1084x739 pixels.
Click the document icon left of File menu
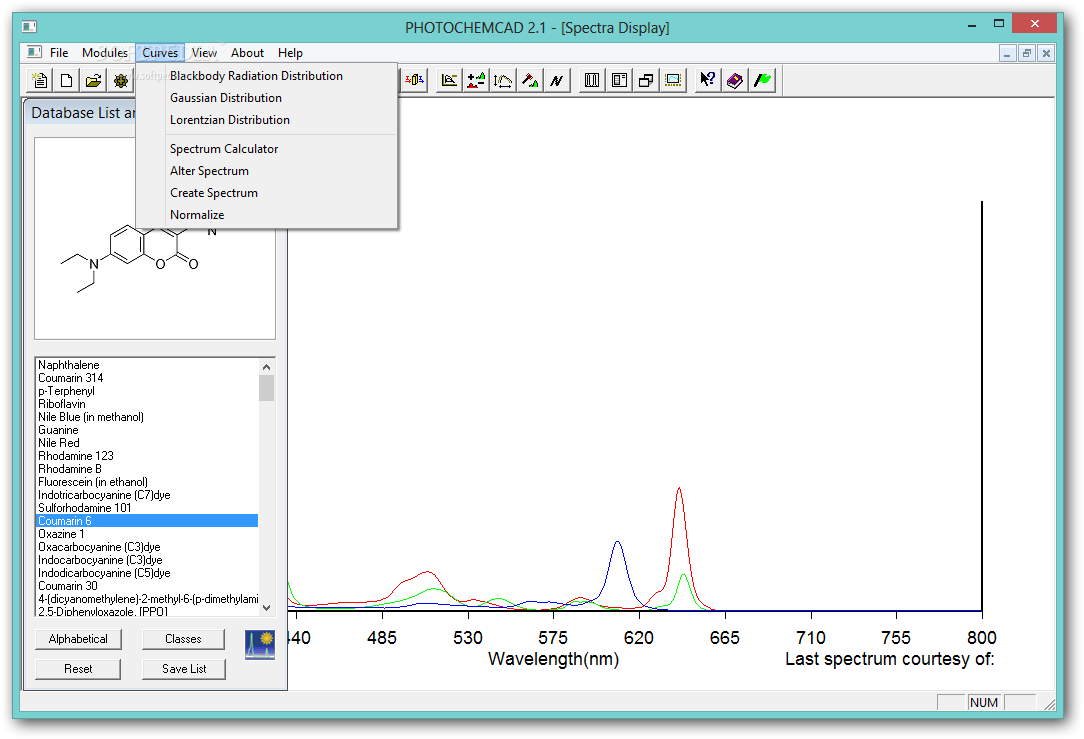tap(34, 53)
